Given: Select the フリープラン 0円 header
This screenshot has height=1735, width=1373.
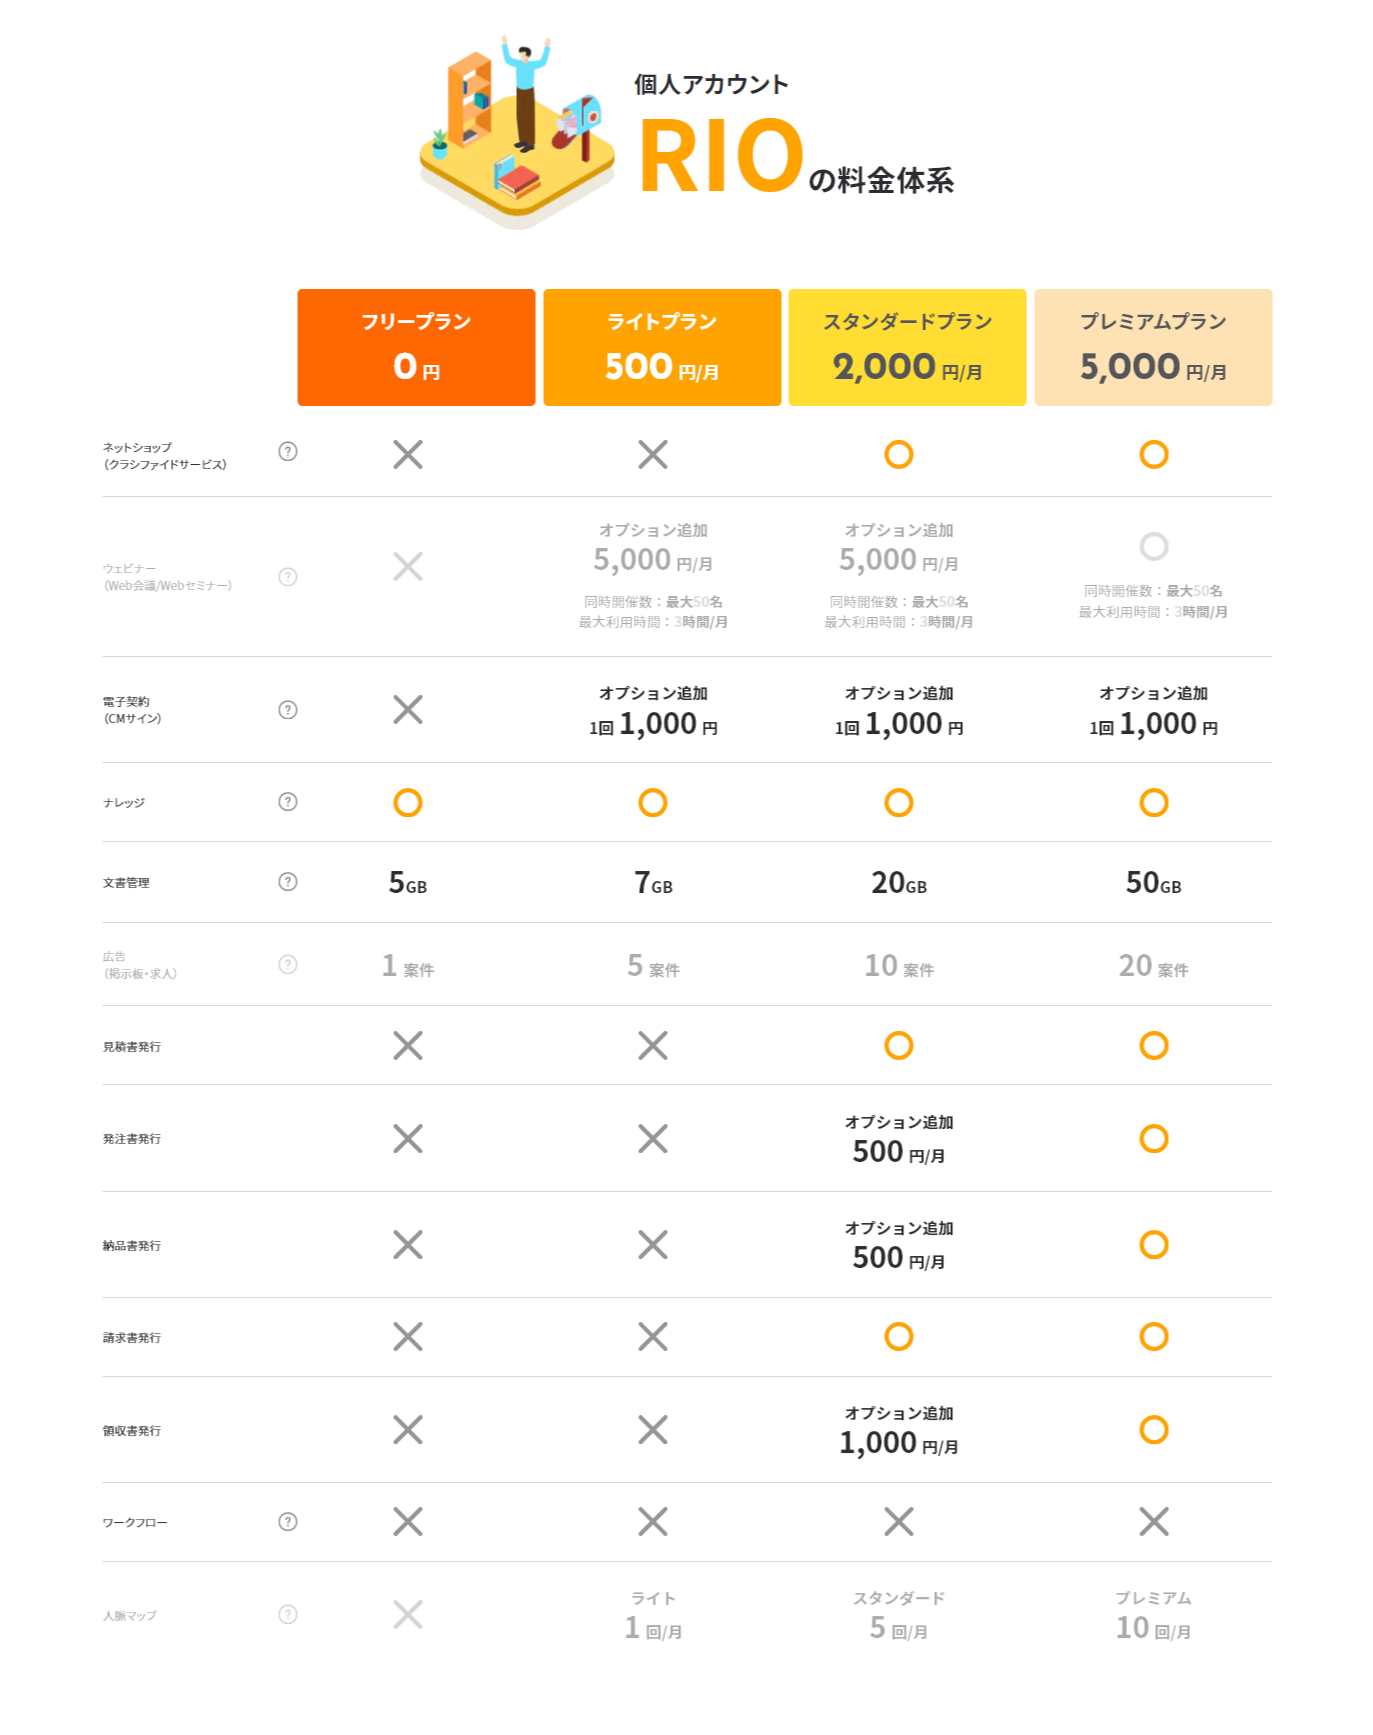Looking at the screenshot, I should pyautogui.click(x=416, y=347).
